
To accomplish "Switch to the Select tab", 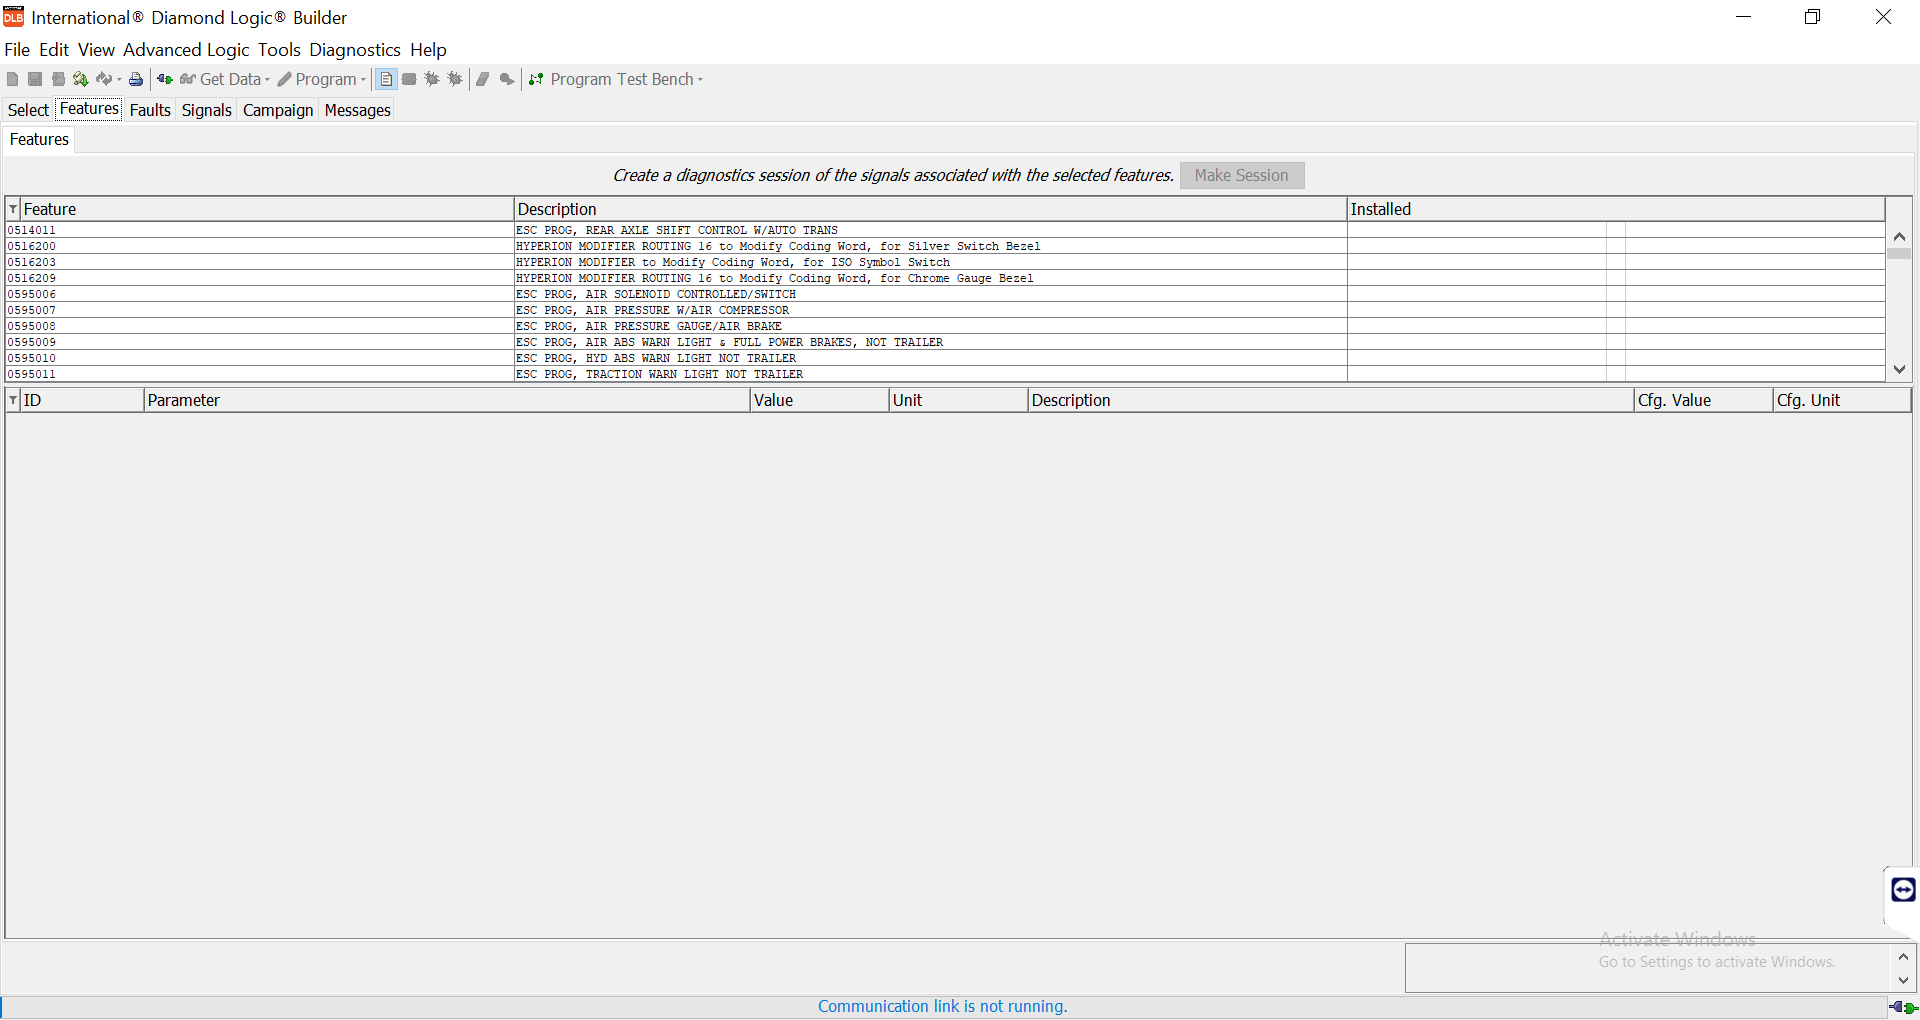I will [28, 110].
